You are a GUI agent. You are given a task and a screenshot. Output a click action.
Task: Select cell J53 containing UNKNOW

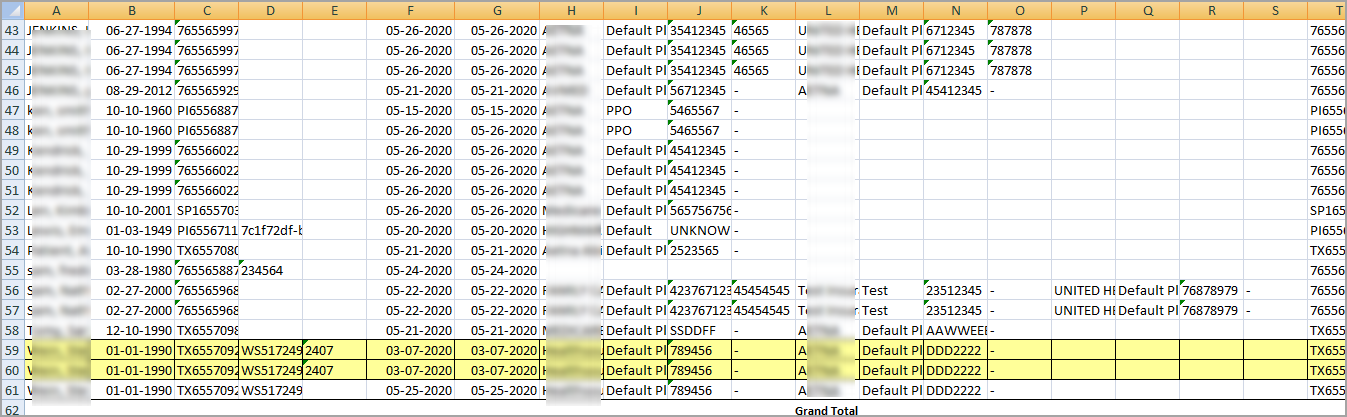click(699, 230)
